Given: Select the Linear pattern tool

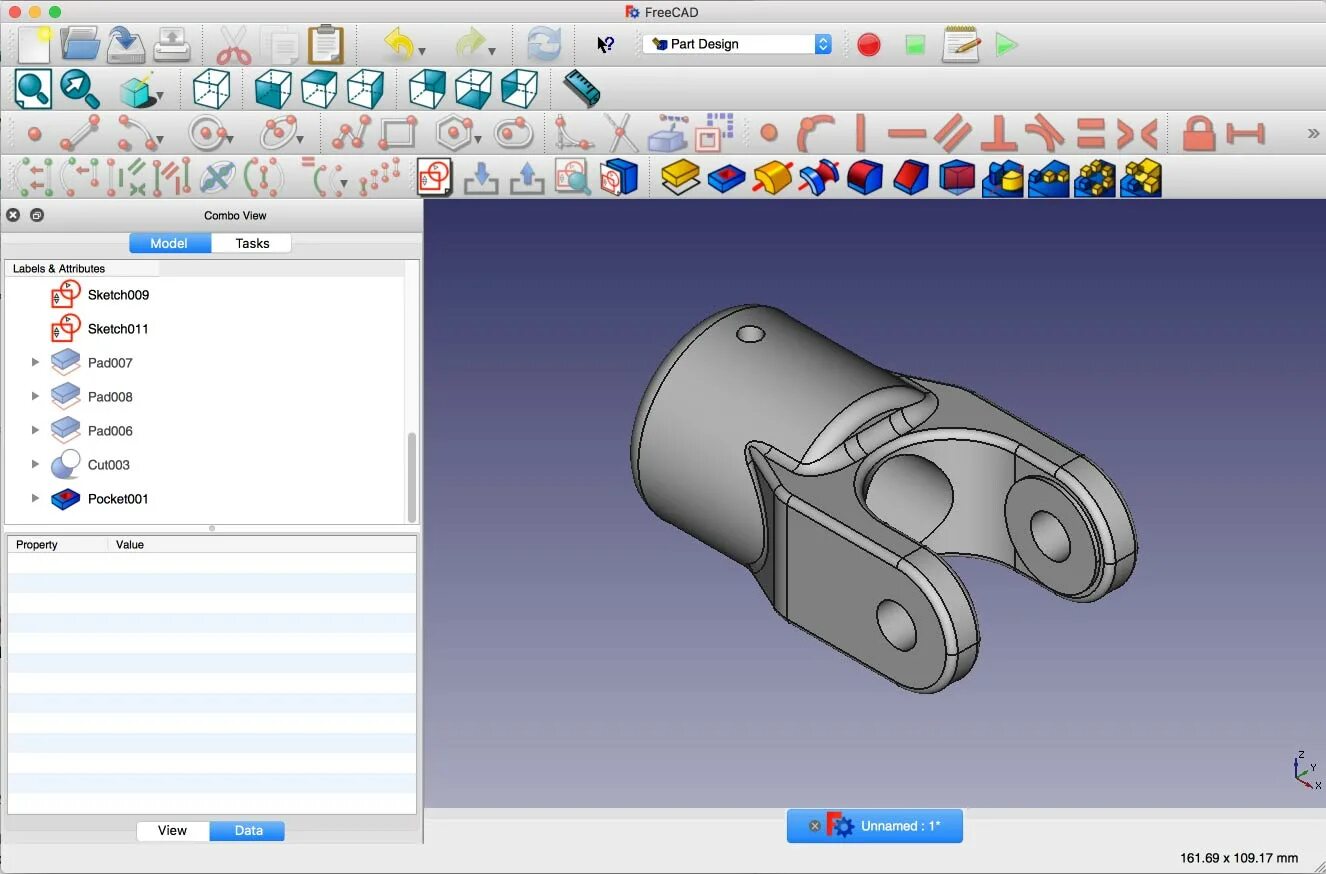Looking at the screenshot, I should 1048,178.
